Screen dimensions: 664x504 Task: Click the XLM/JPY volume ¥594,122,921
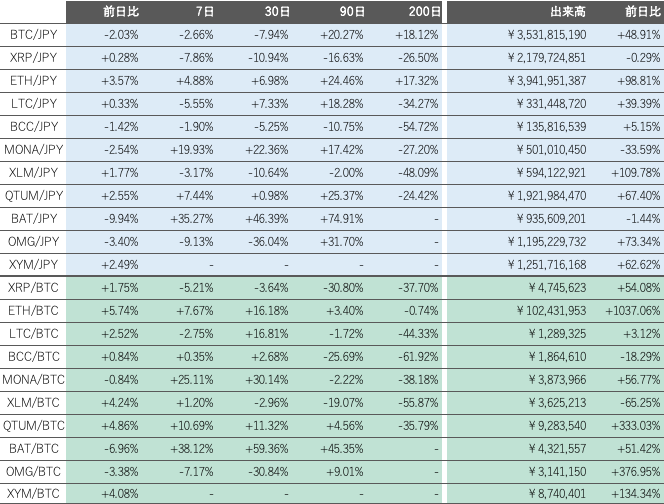pyautogui.click(x=551, y=173)
